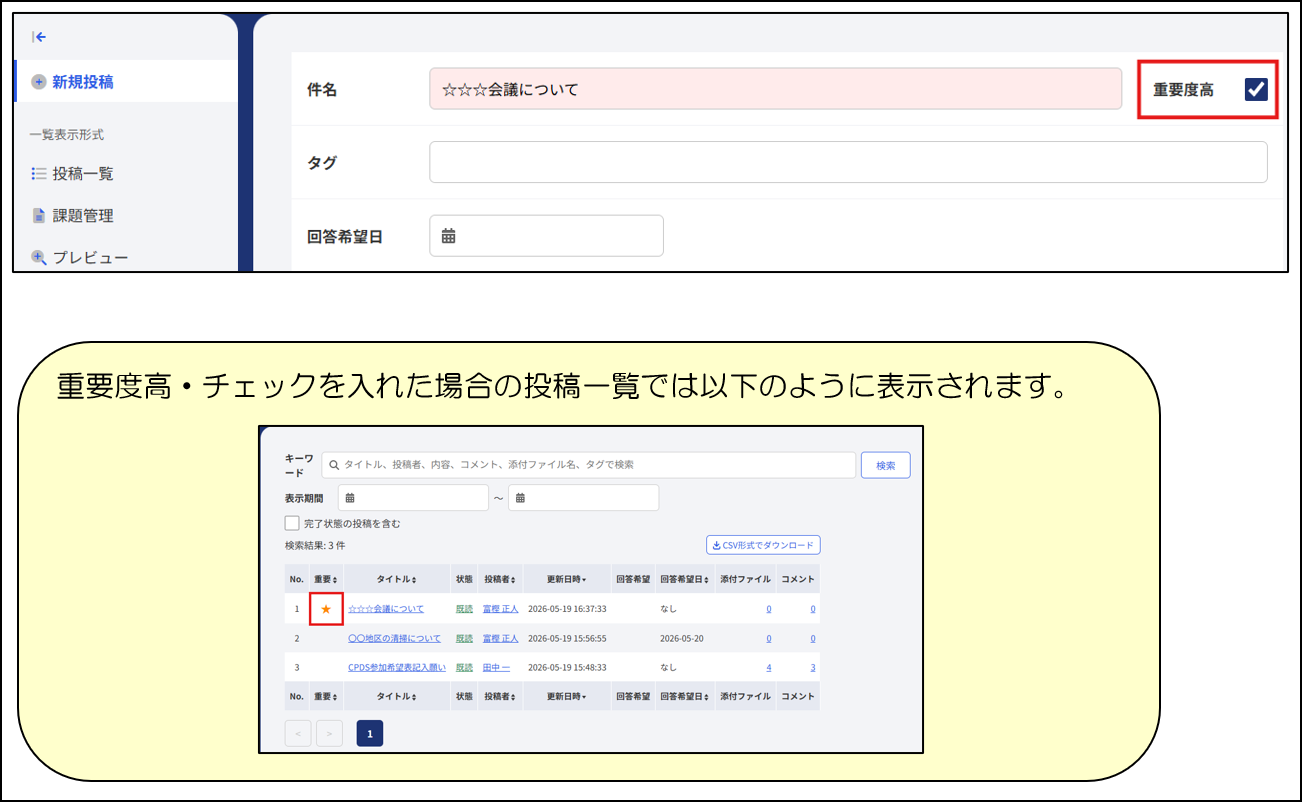This screenshot has width=1302, height=802.
Task: Click the search magnifier in the keyword box
Action: click(335, 465)
